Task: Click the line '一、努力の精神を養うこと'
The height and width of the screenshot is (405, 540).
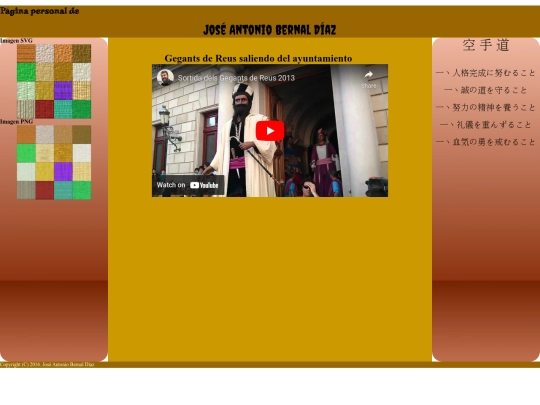Action: tap(486, 107)
